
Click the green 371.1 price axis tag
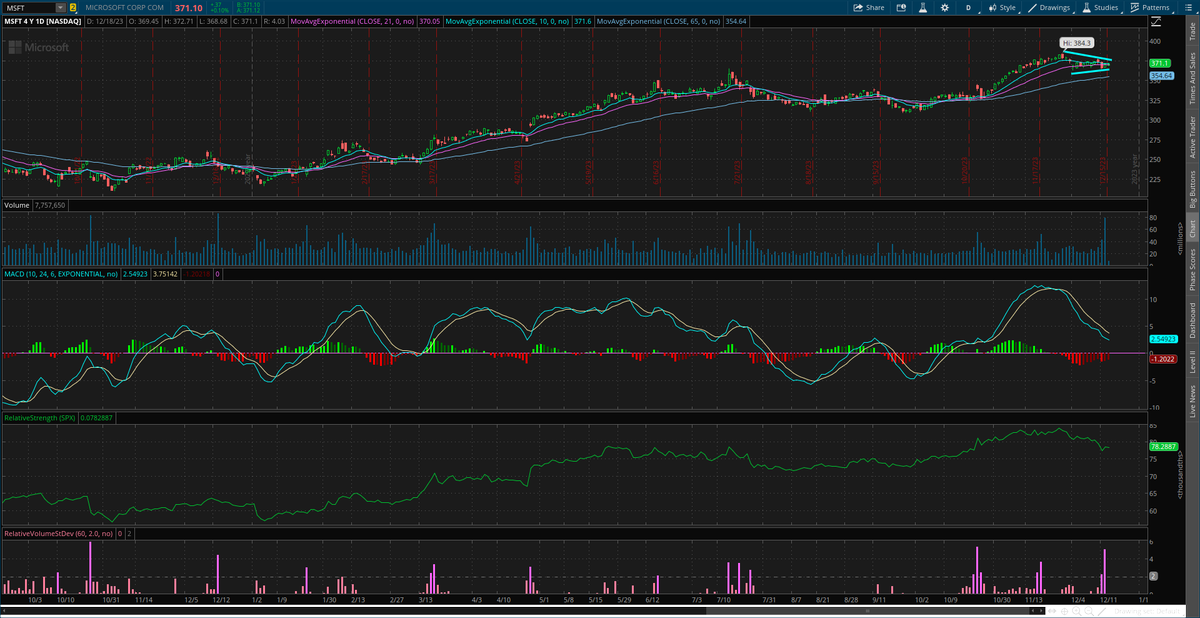coord(1158,63)
